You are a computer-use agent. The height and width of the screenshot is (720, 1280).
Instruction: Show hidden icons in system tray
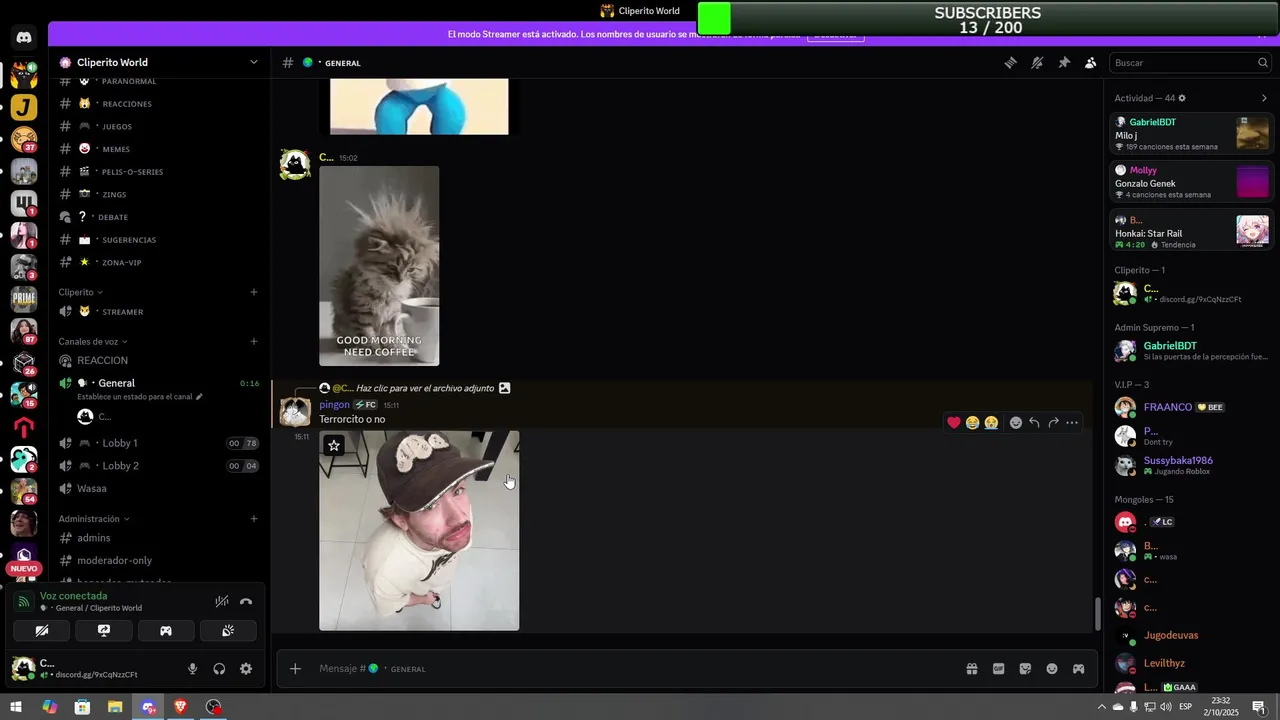point(1101,707)
